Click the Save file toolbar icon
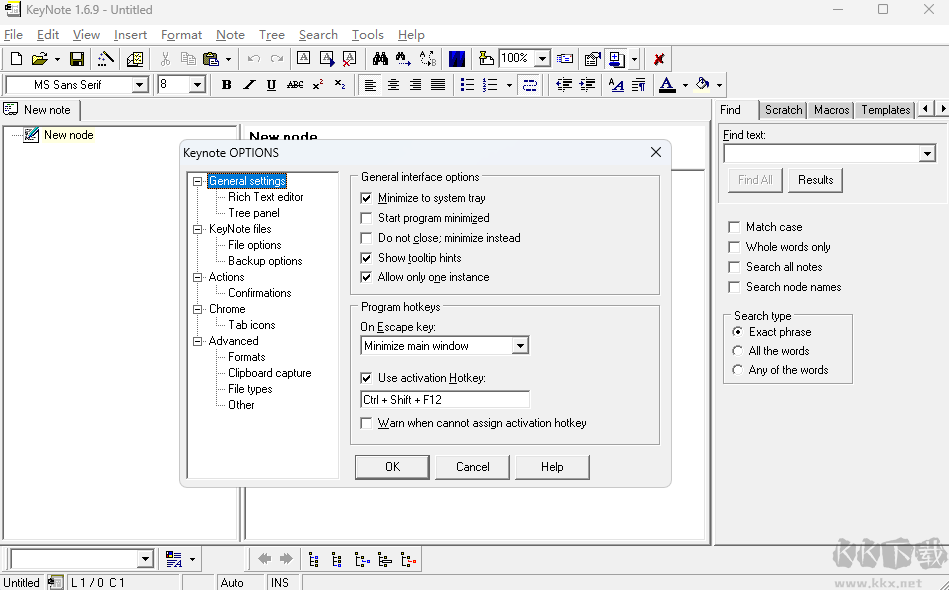Viewport: 949px width, 590px height. pyautogui.click(x=77, y=59)
